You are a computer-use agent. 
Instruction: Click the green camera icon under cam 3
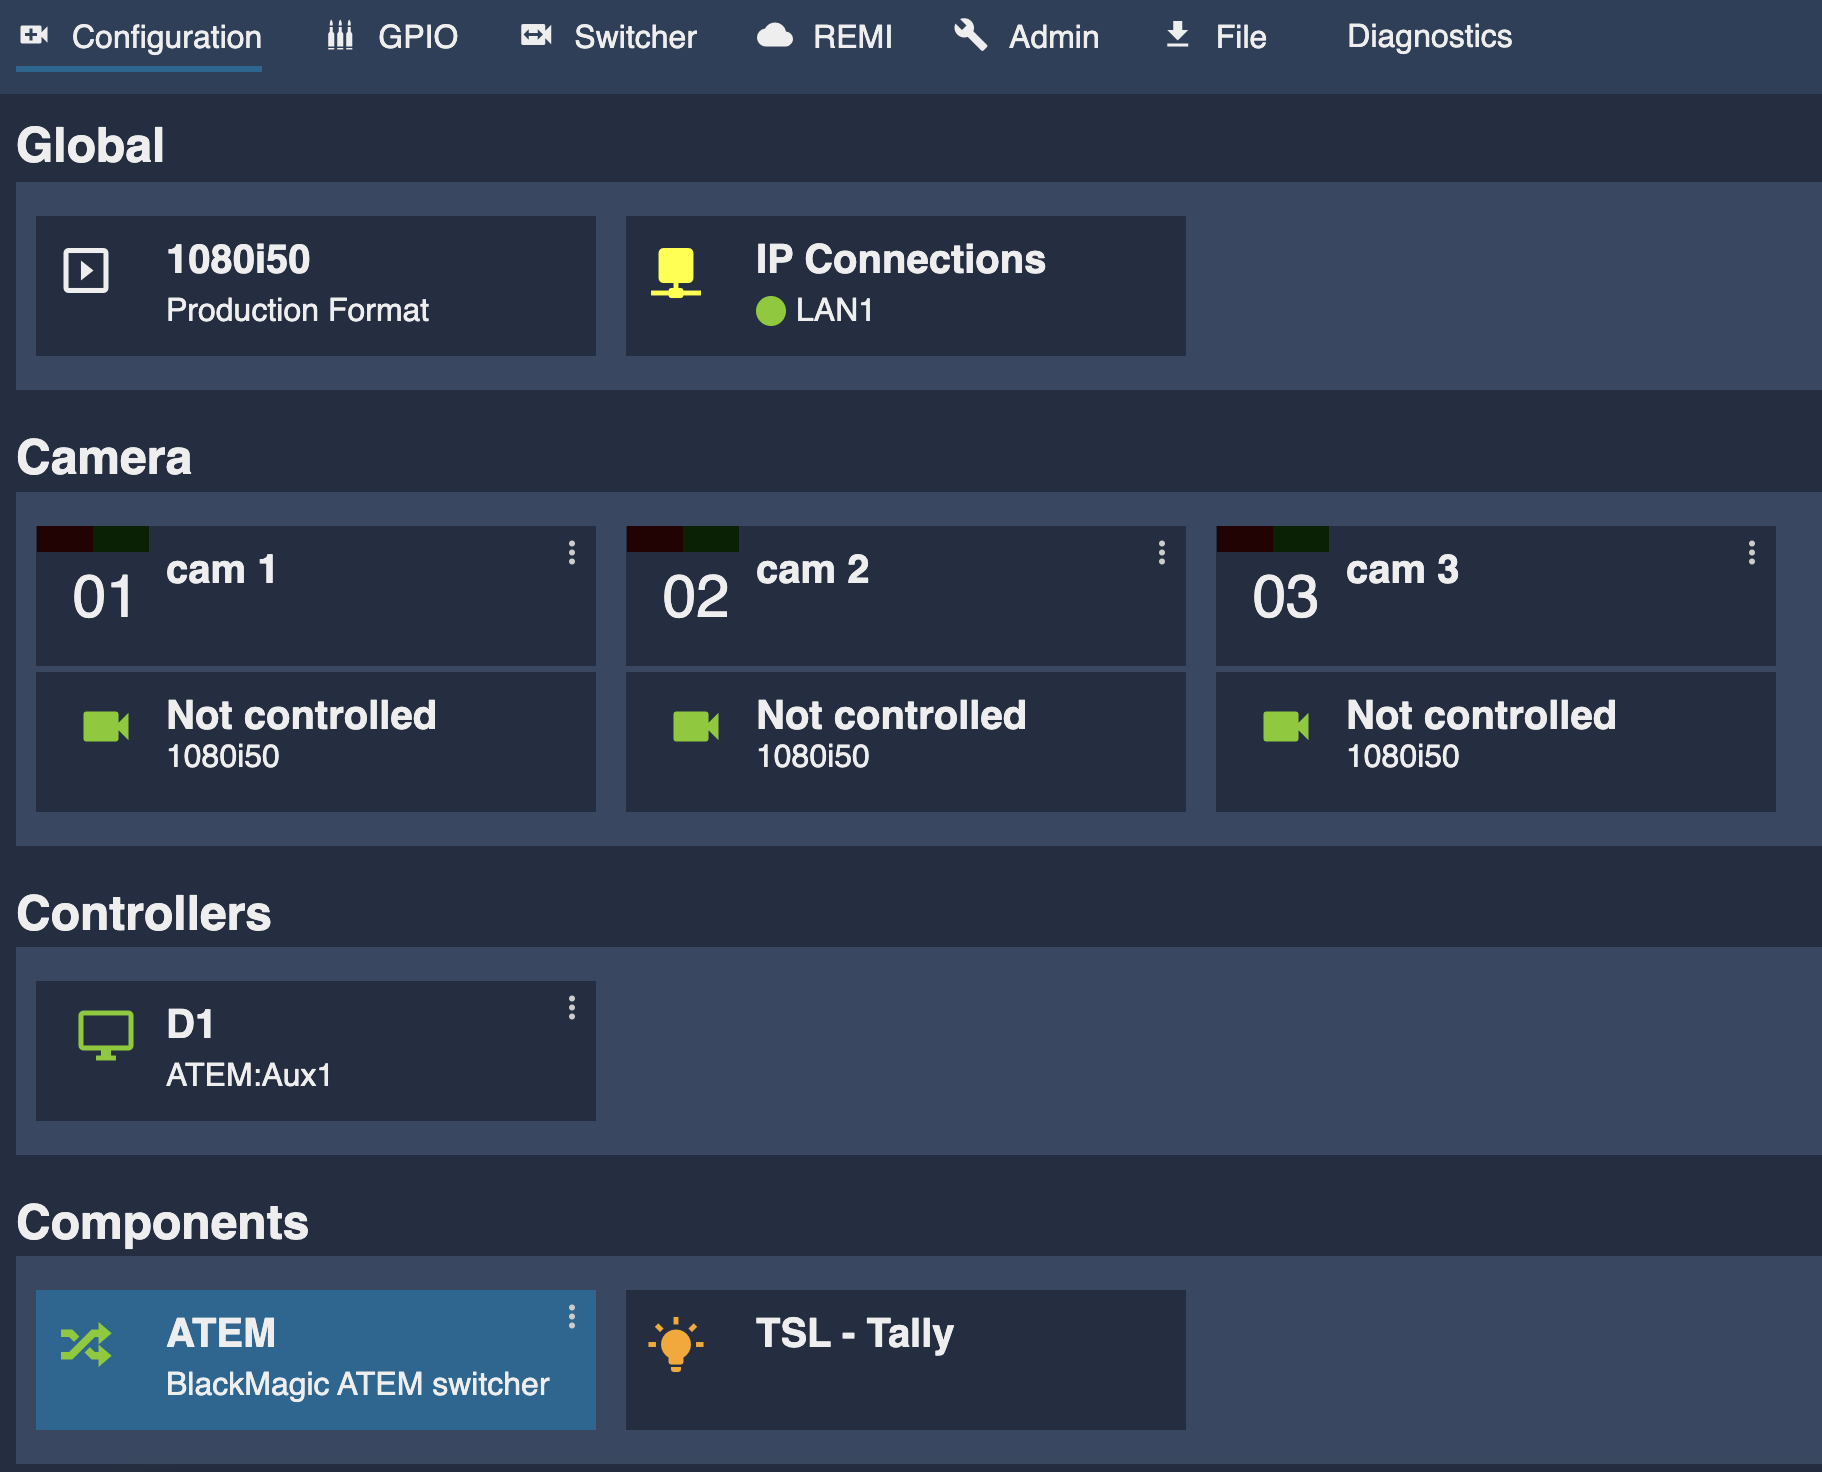tap(1286, 727)
